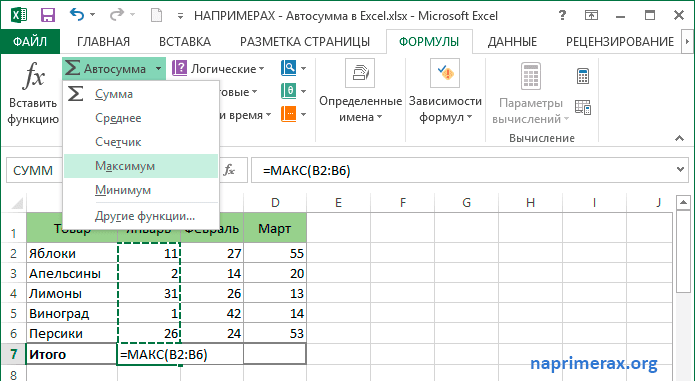Open the ФАЙЛ tab
695x381 pixels.
(x=30, y=42)
